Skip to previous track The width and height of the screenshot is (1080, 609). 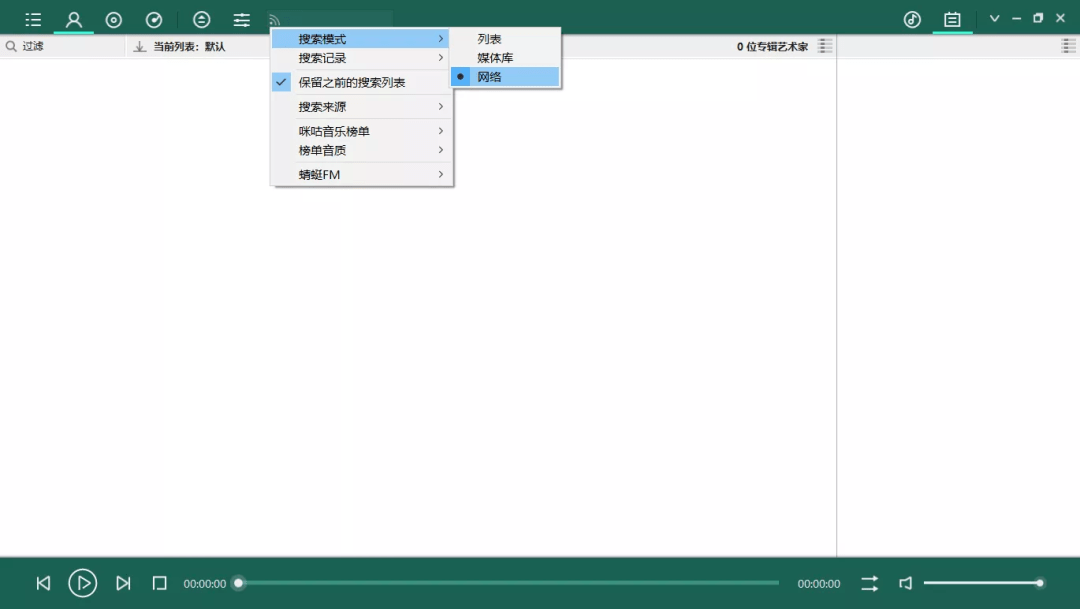(x=43, y=584)
